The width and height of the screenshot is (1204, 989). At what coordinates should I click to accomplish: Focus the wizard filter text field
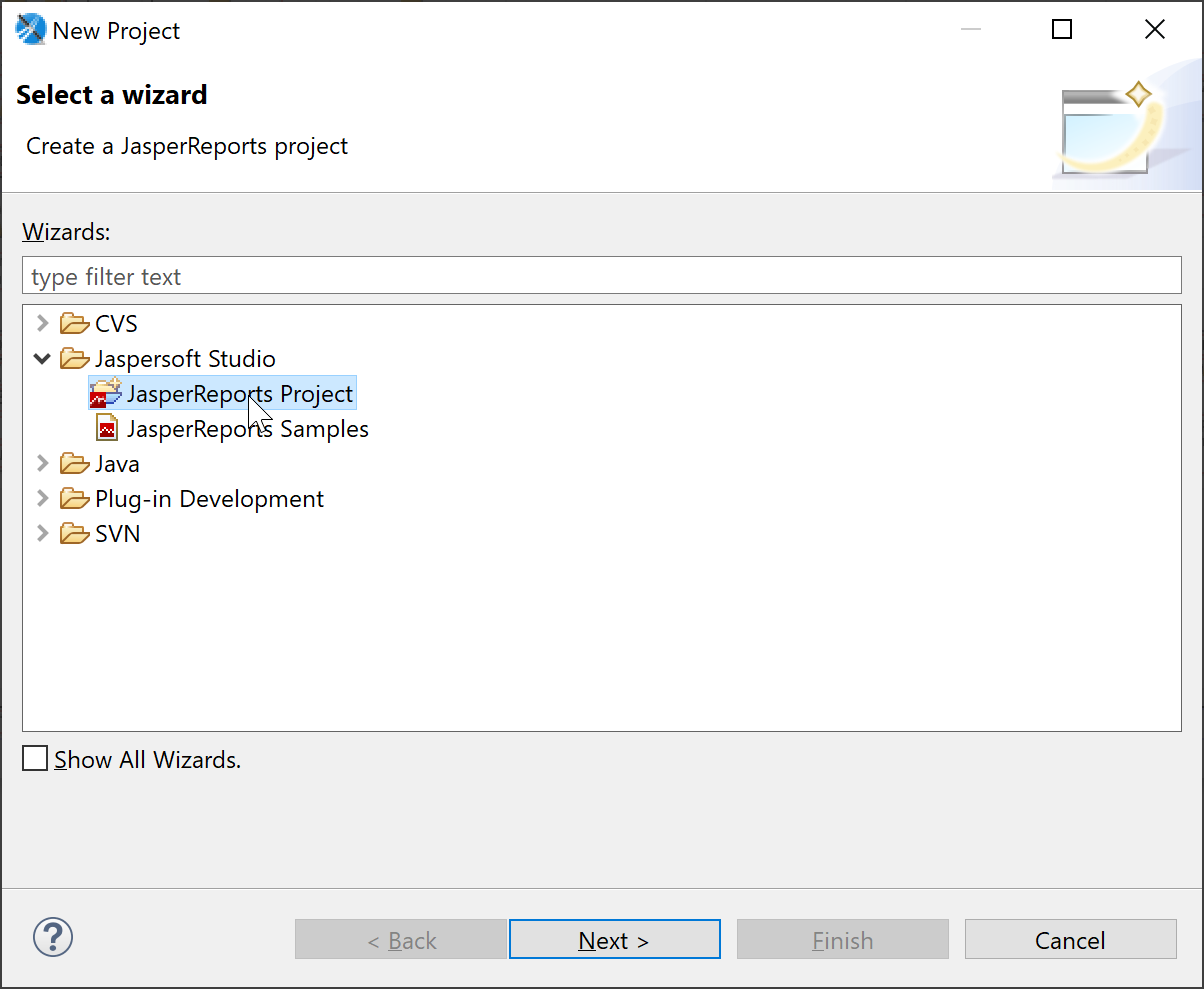600,276
